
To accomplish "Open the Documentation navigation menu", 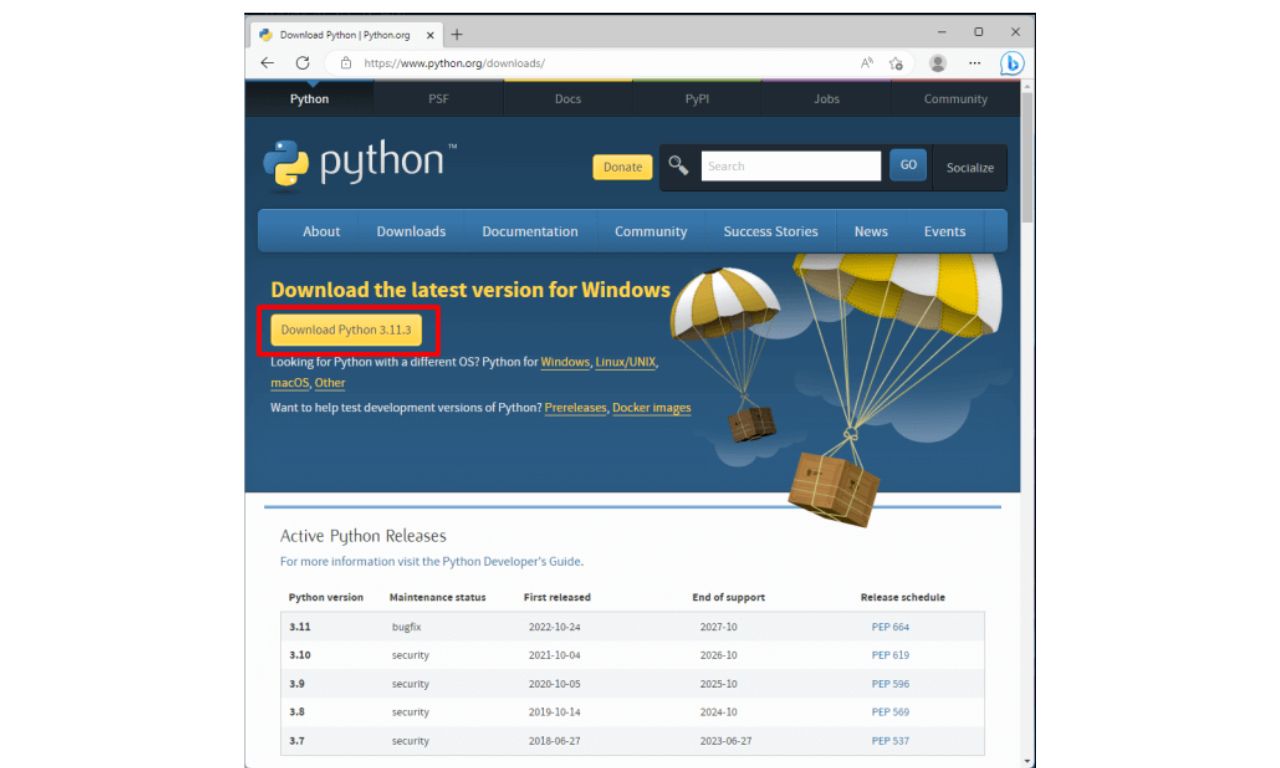I will (x=530, y=231).
